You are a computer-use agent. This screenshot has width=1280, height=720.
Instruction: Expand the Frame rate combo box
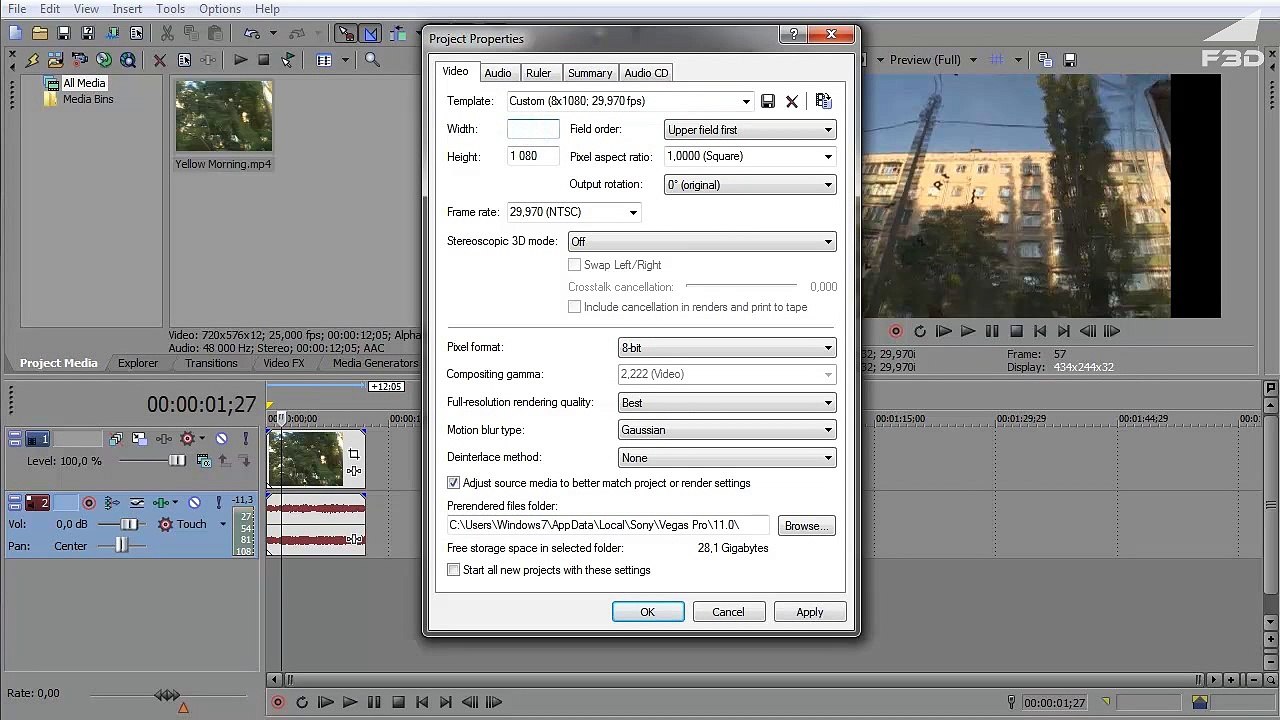632,212
